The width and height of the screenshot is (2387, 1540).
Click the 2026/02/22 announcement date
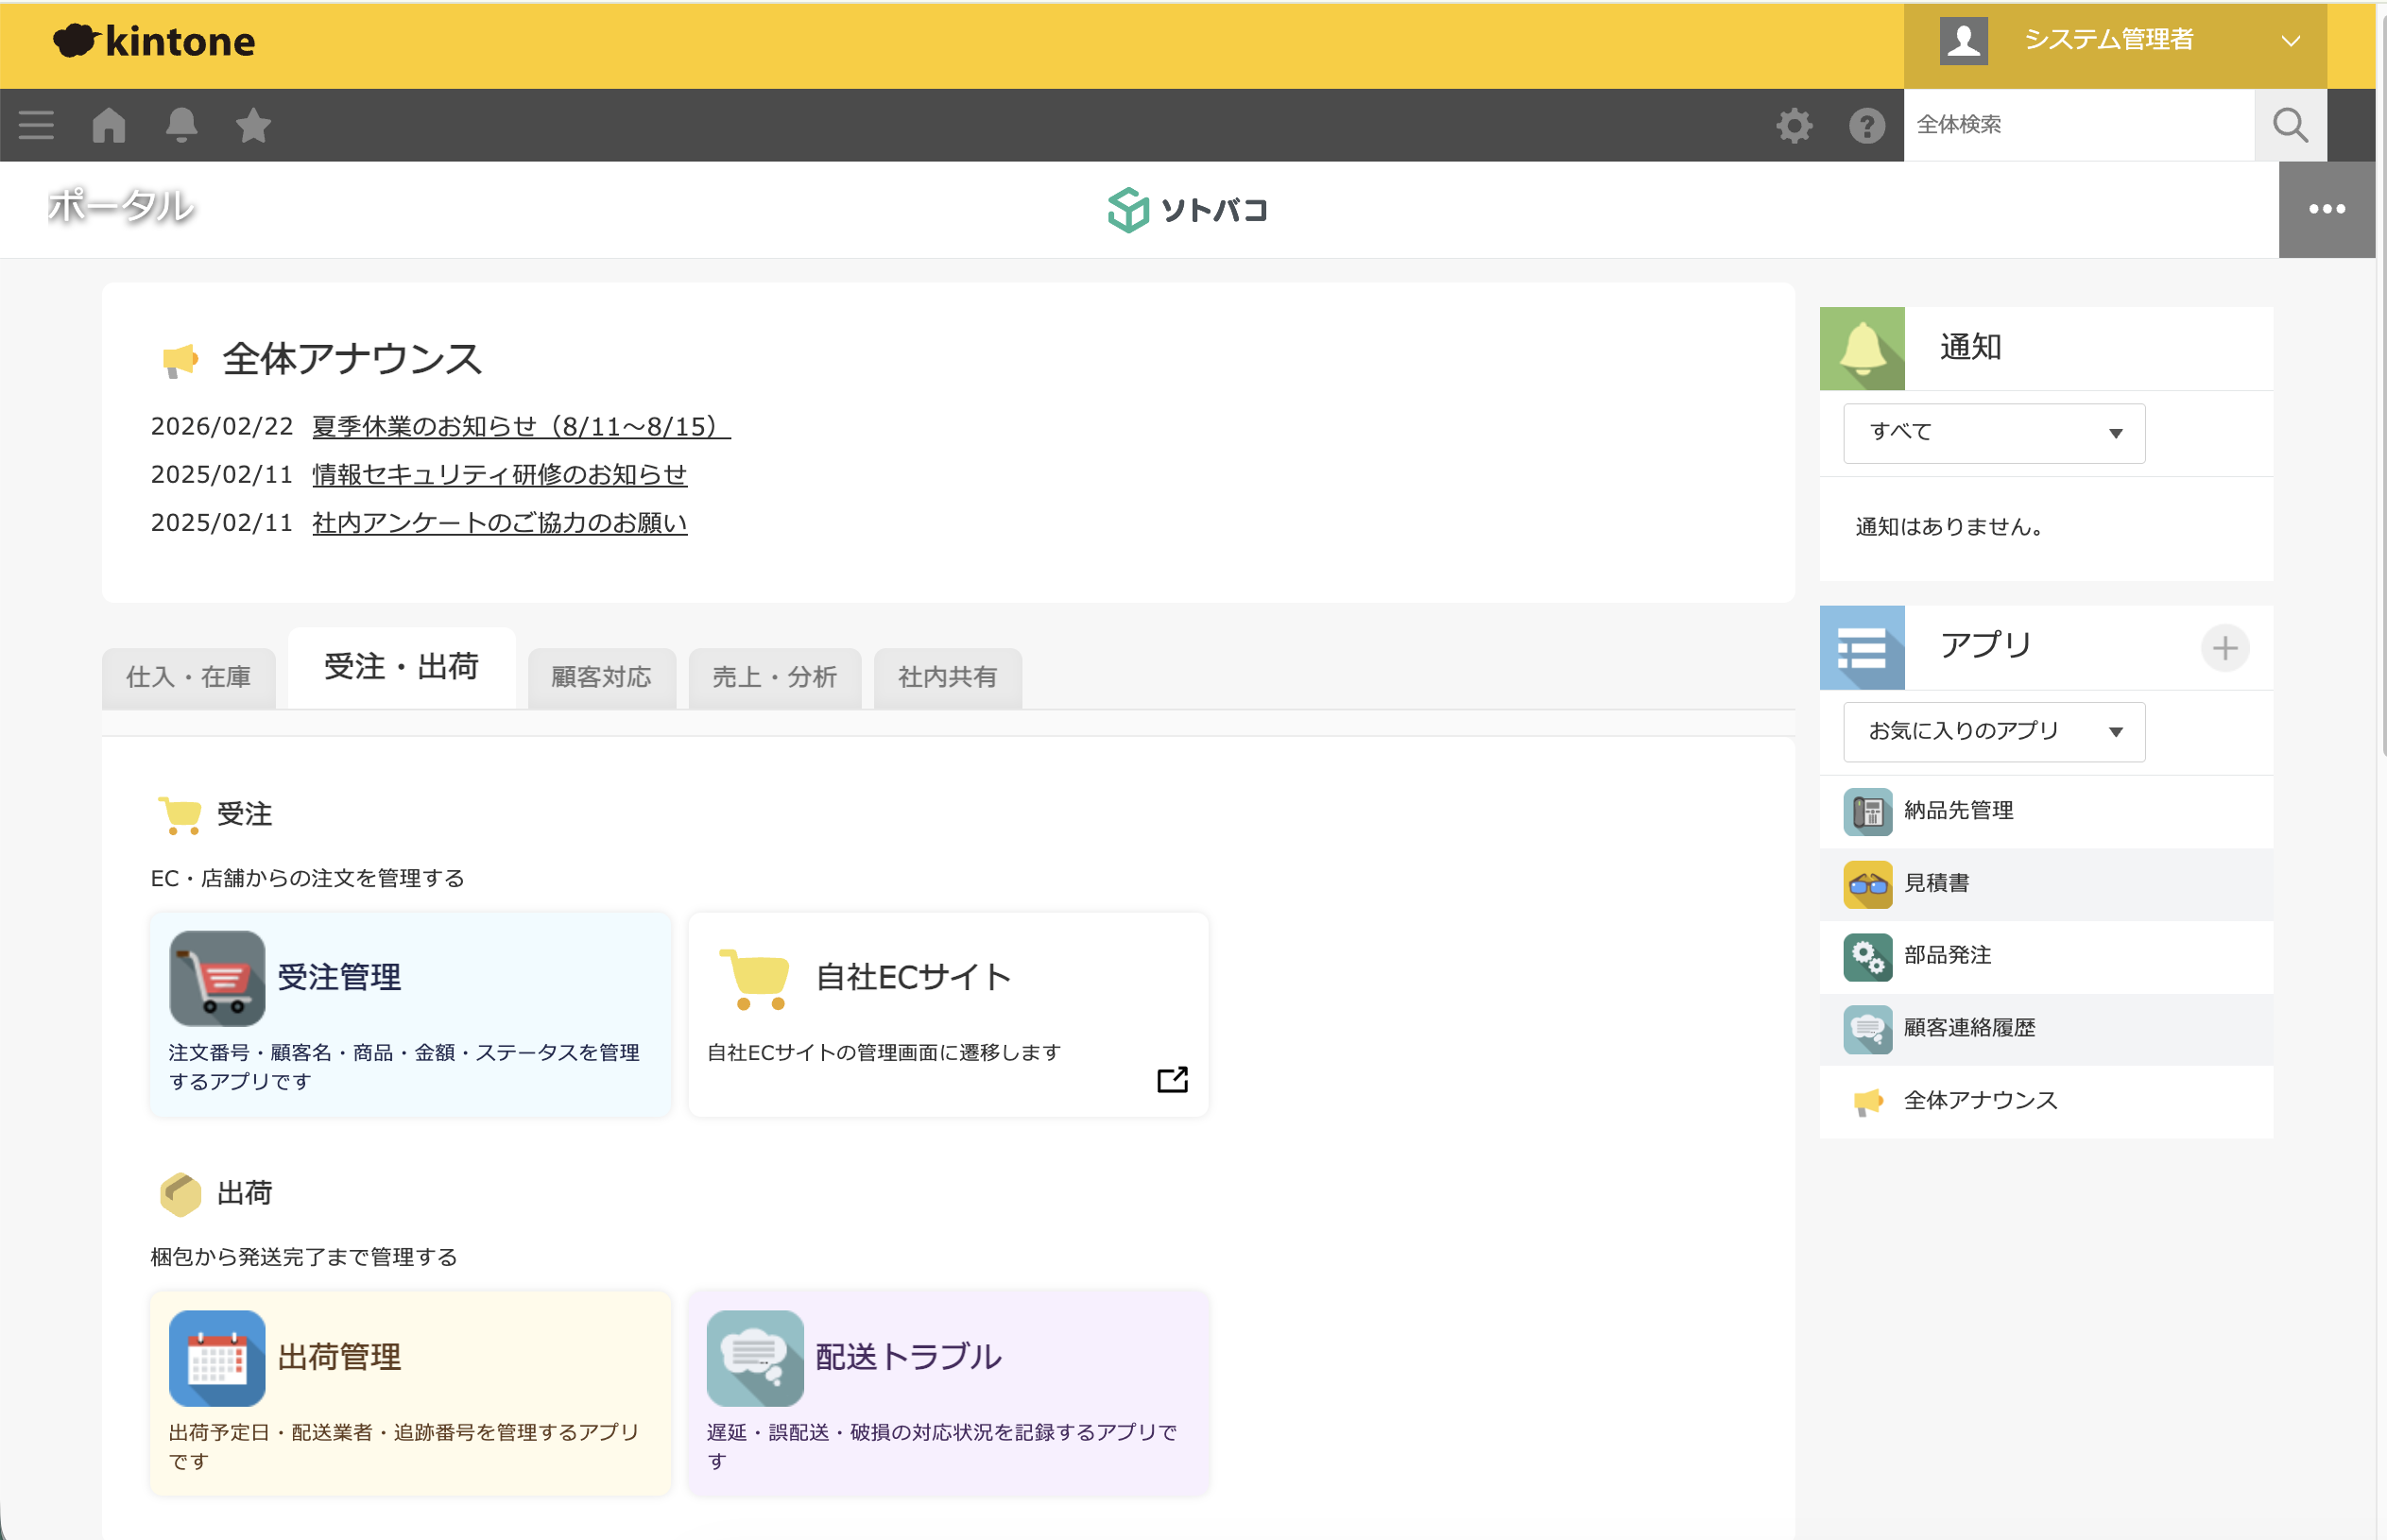[221, 427]
